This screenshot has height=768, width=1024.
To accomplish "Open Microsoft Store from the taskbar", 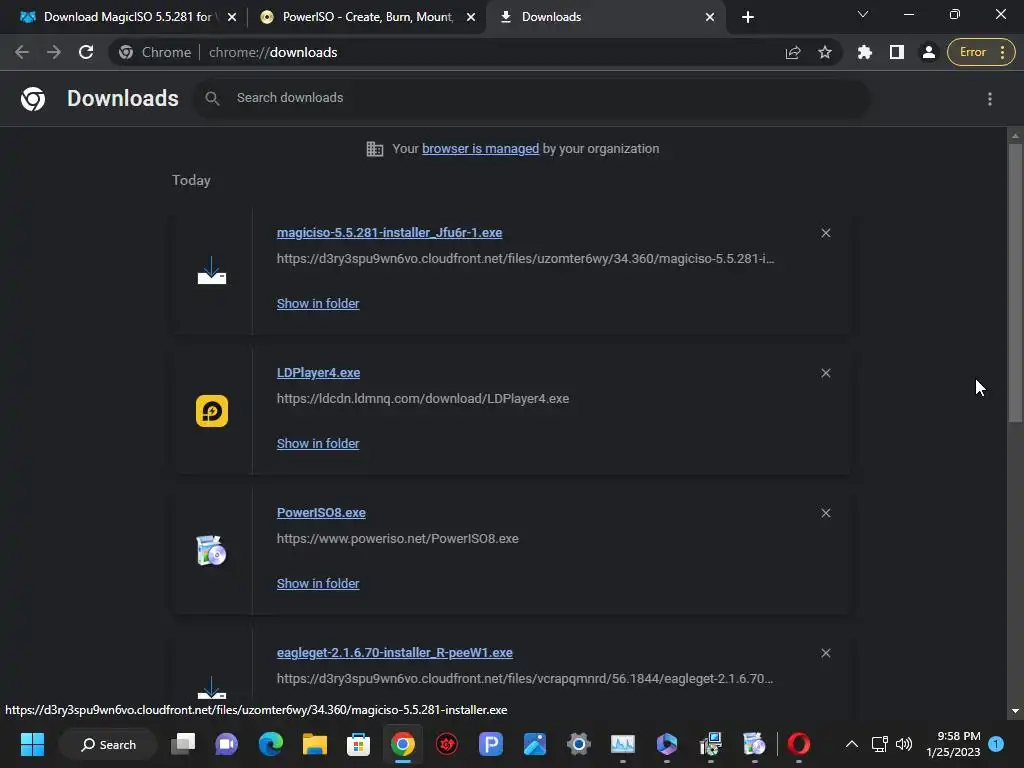I will click(358, 744).
